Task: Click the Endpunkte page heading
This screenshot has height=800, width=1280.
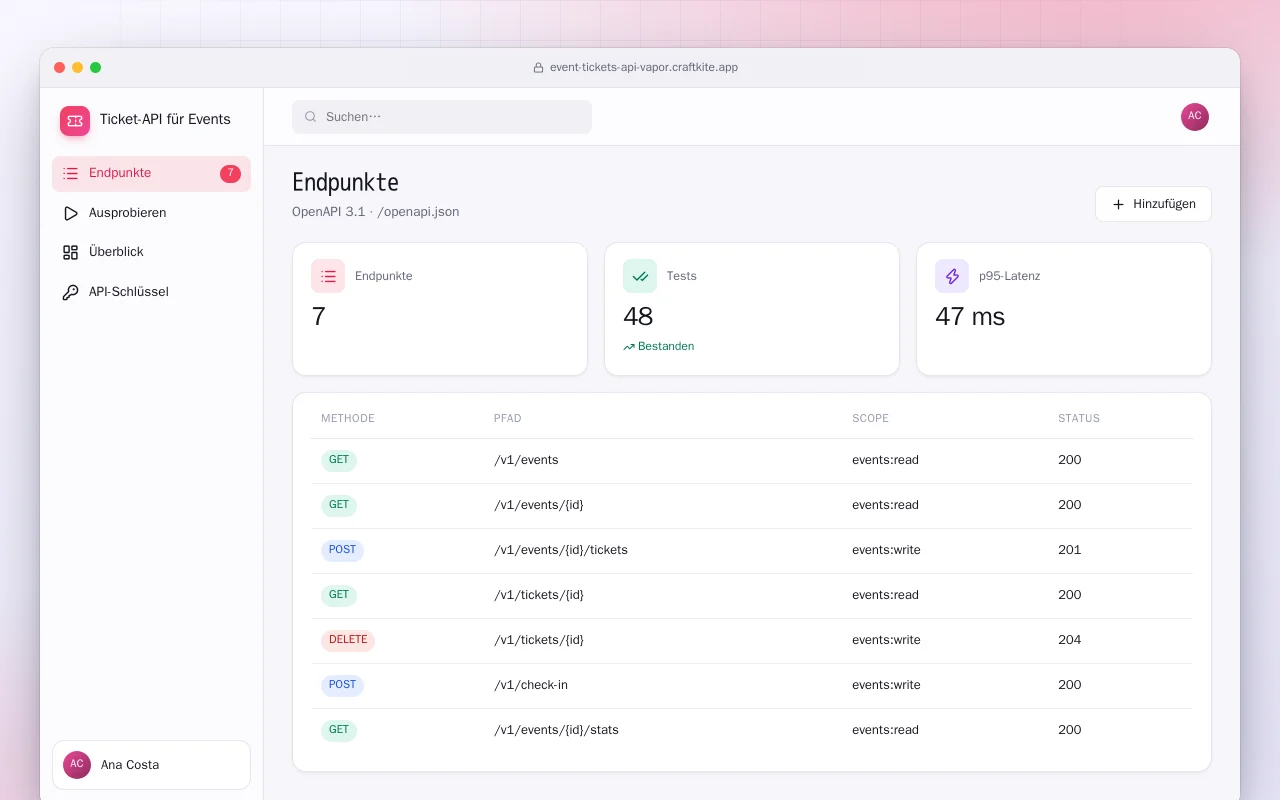Action: [345, 183]
